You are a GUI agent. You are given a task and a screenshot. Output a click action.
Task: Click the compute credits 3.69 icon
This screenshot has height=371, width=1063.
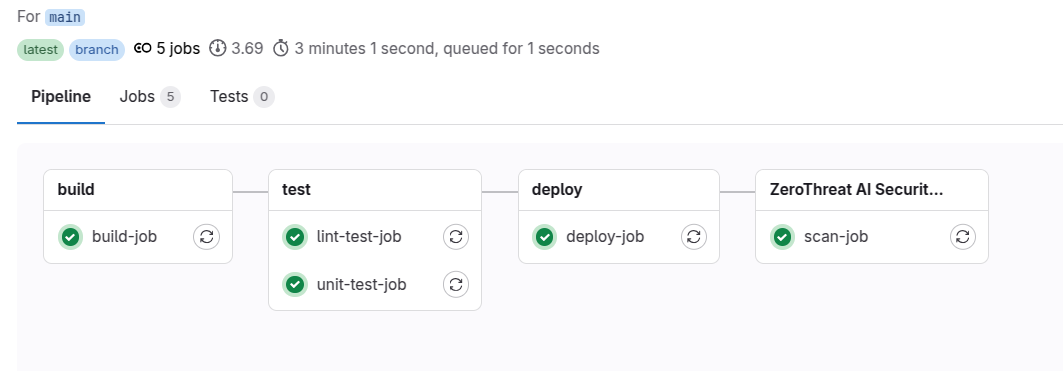tap(218, 49)
